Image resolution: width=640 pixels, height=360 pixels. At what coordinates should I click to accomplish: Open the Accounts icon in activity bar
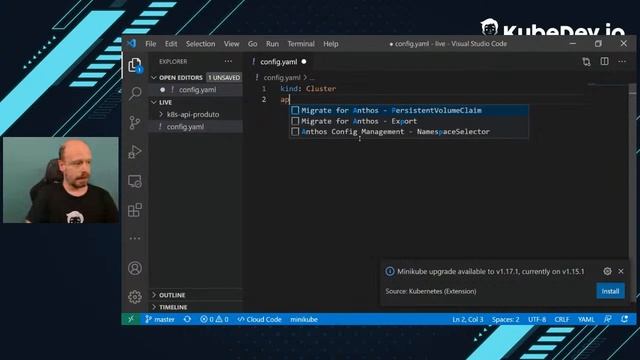pos(135,268)
